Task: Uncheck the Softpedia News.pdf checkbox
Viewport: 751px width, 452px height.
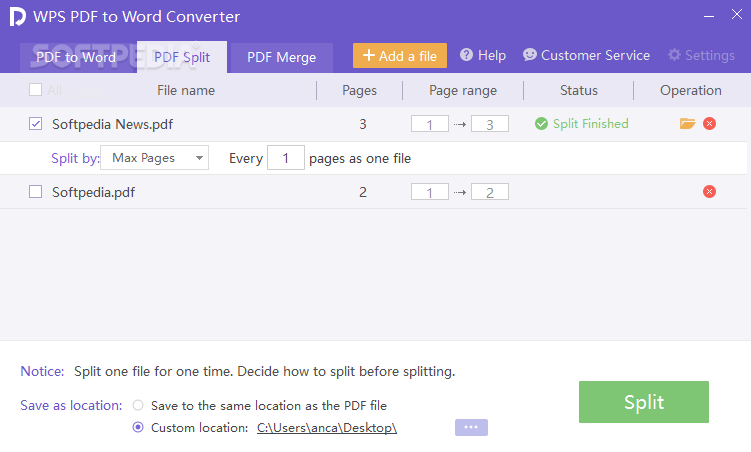Action: (35, 124)
